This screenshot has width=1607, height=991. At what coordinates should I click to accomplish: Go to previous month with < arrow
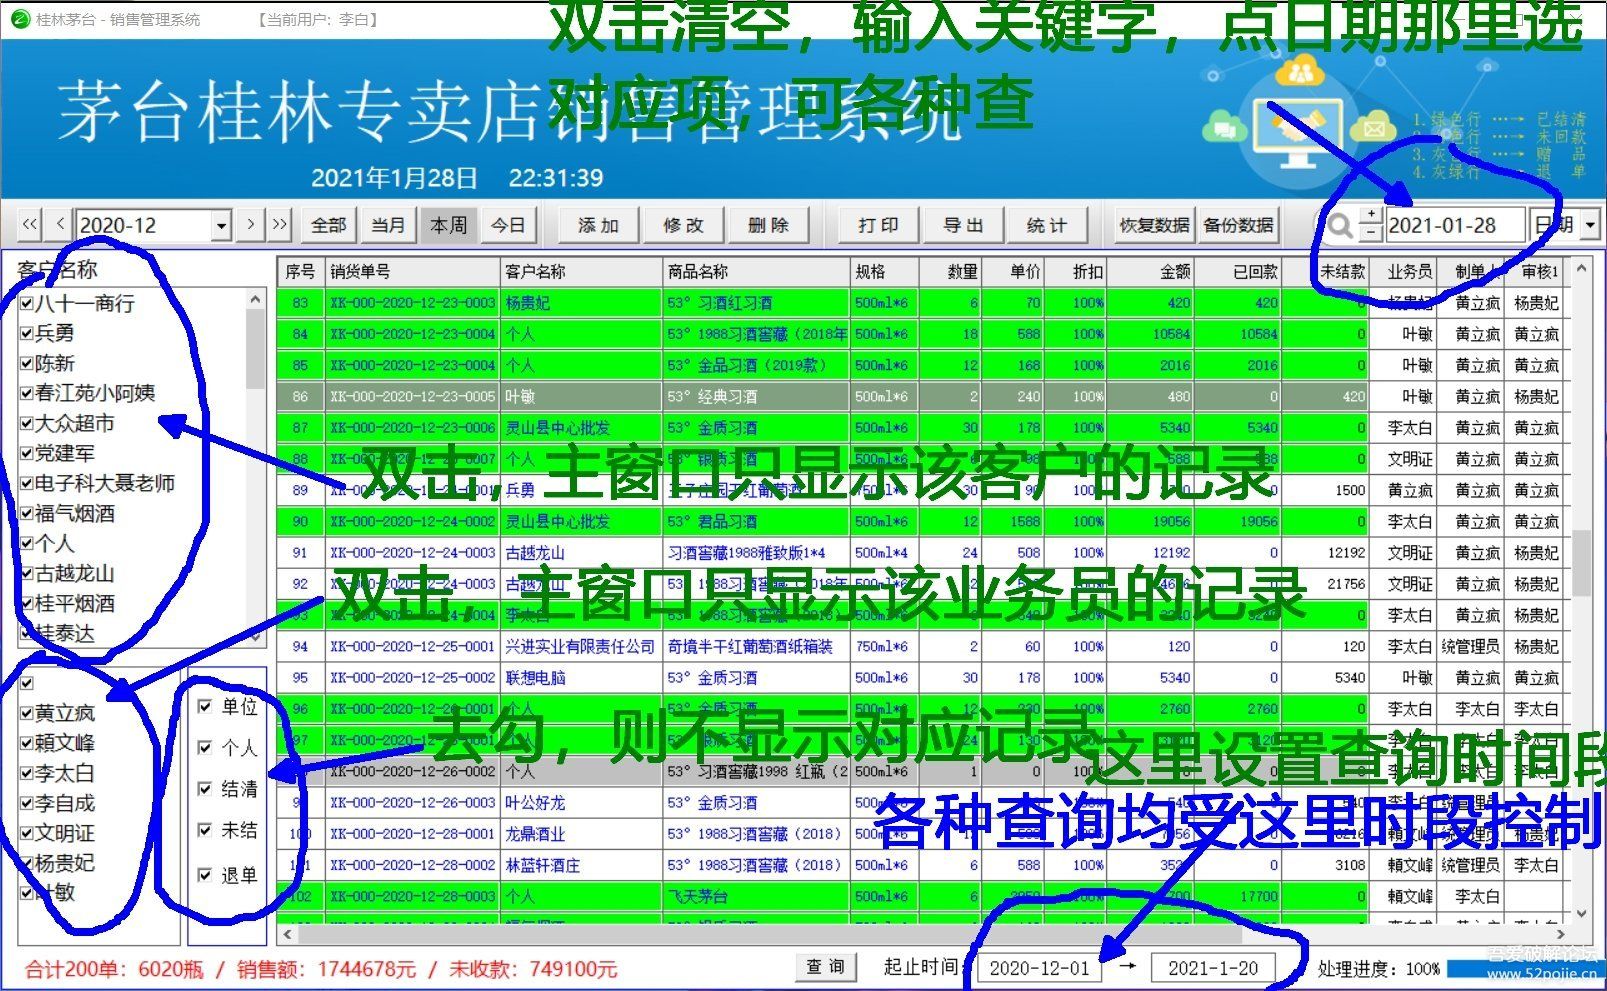[x=60, y=225]
